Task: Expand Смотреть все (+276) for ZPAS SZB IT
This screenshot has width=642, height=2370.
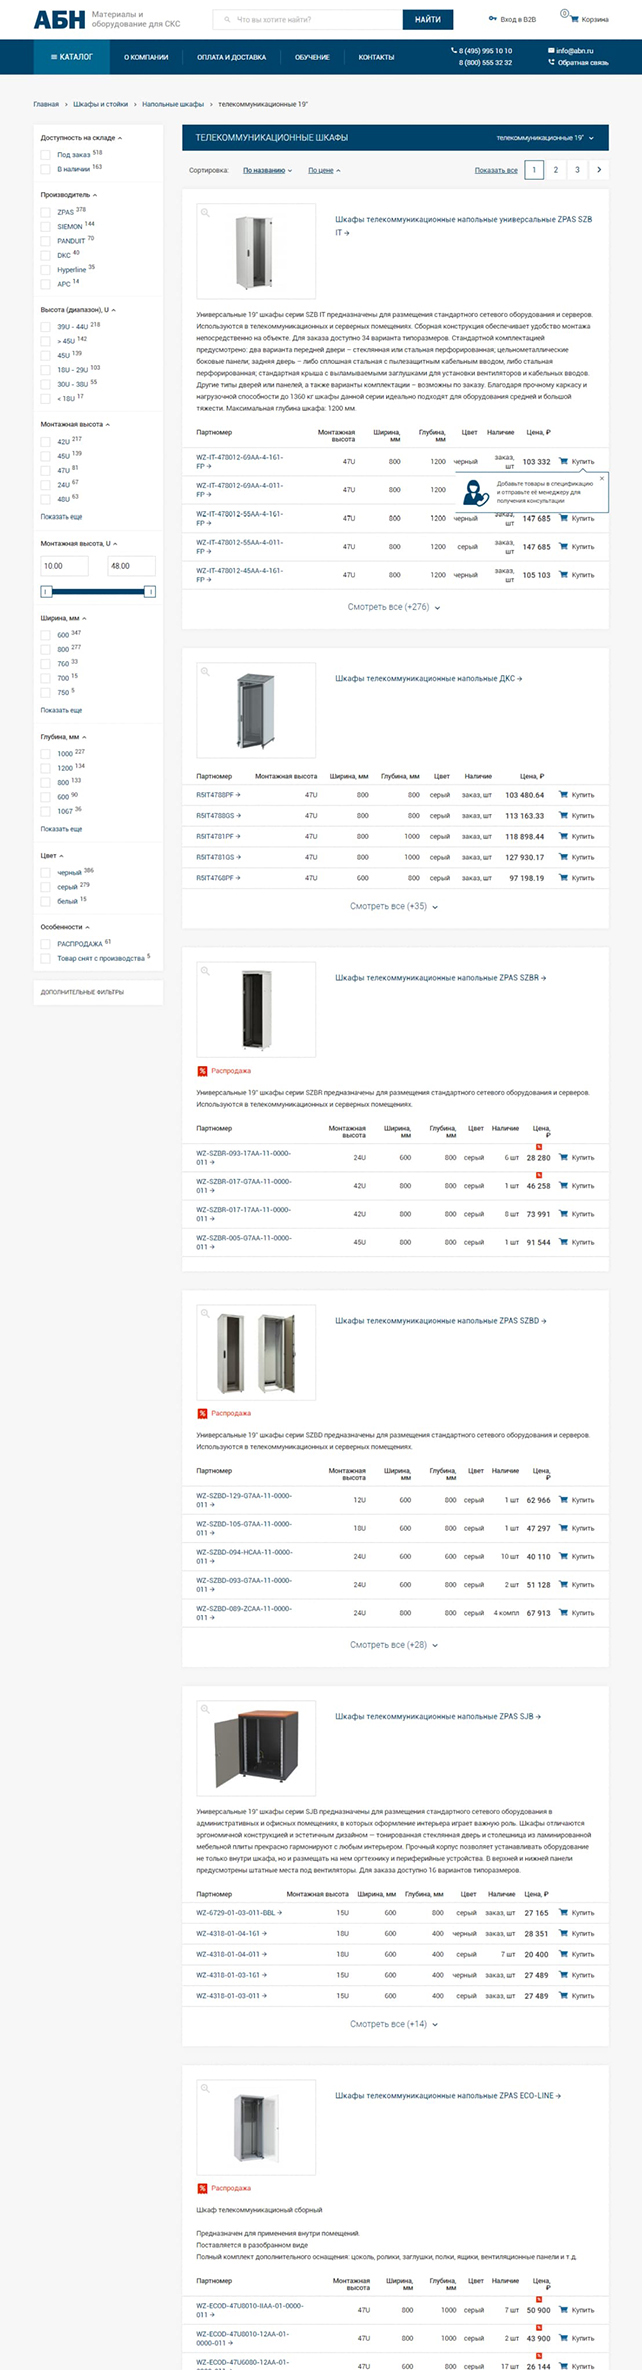Action: (394, 607)
